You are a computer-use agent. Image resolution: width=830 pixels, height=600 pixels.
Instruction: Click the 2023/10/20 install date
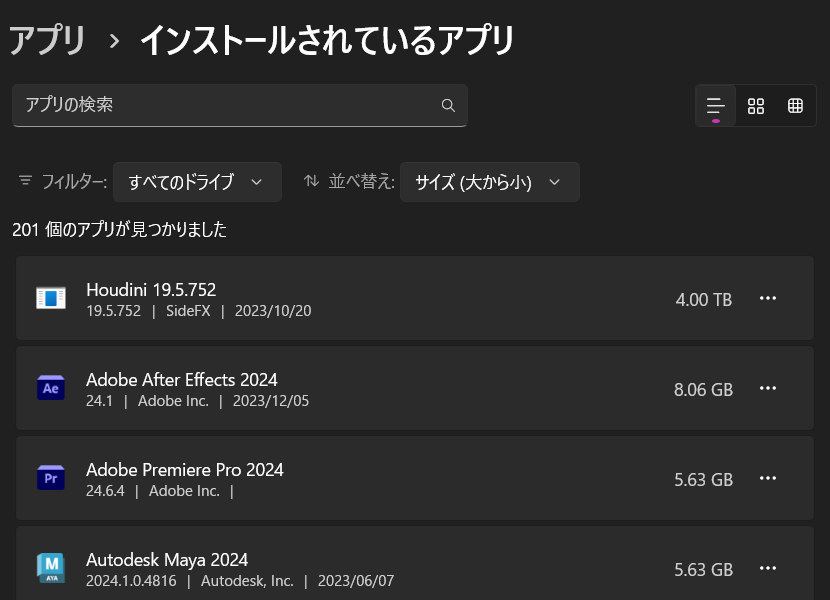tap(273, 311)
